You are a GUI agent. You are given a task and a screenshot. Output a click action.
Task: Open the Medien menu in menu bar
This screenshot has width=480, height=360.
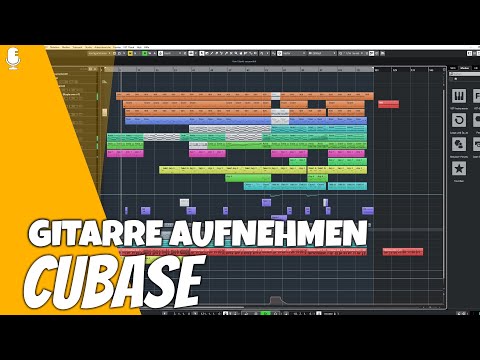(x=66, y=47)
